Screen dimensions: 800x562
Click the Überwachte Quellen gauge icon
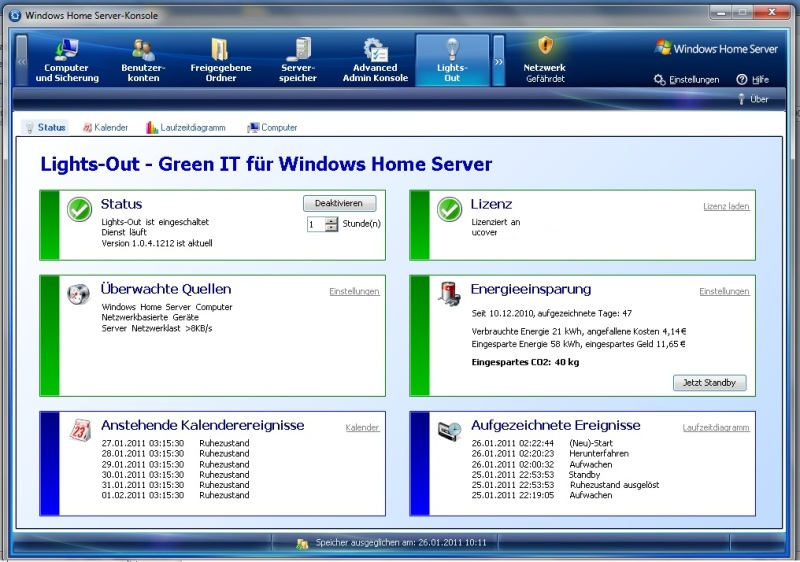(x=79, y=294)
